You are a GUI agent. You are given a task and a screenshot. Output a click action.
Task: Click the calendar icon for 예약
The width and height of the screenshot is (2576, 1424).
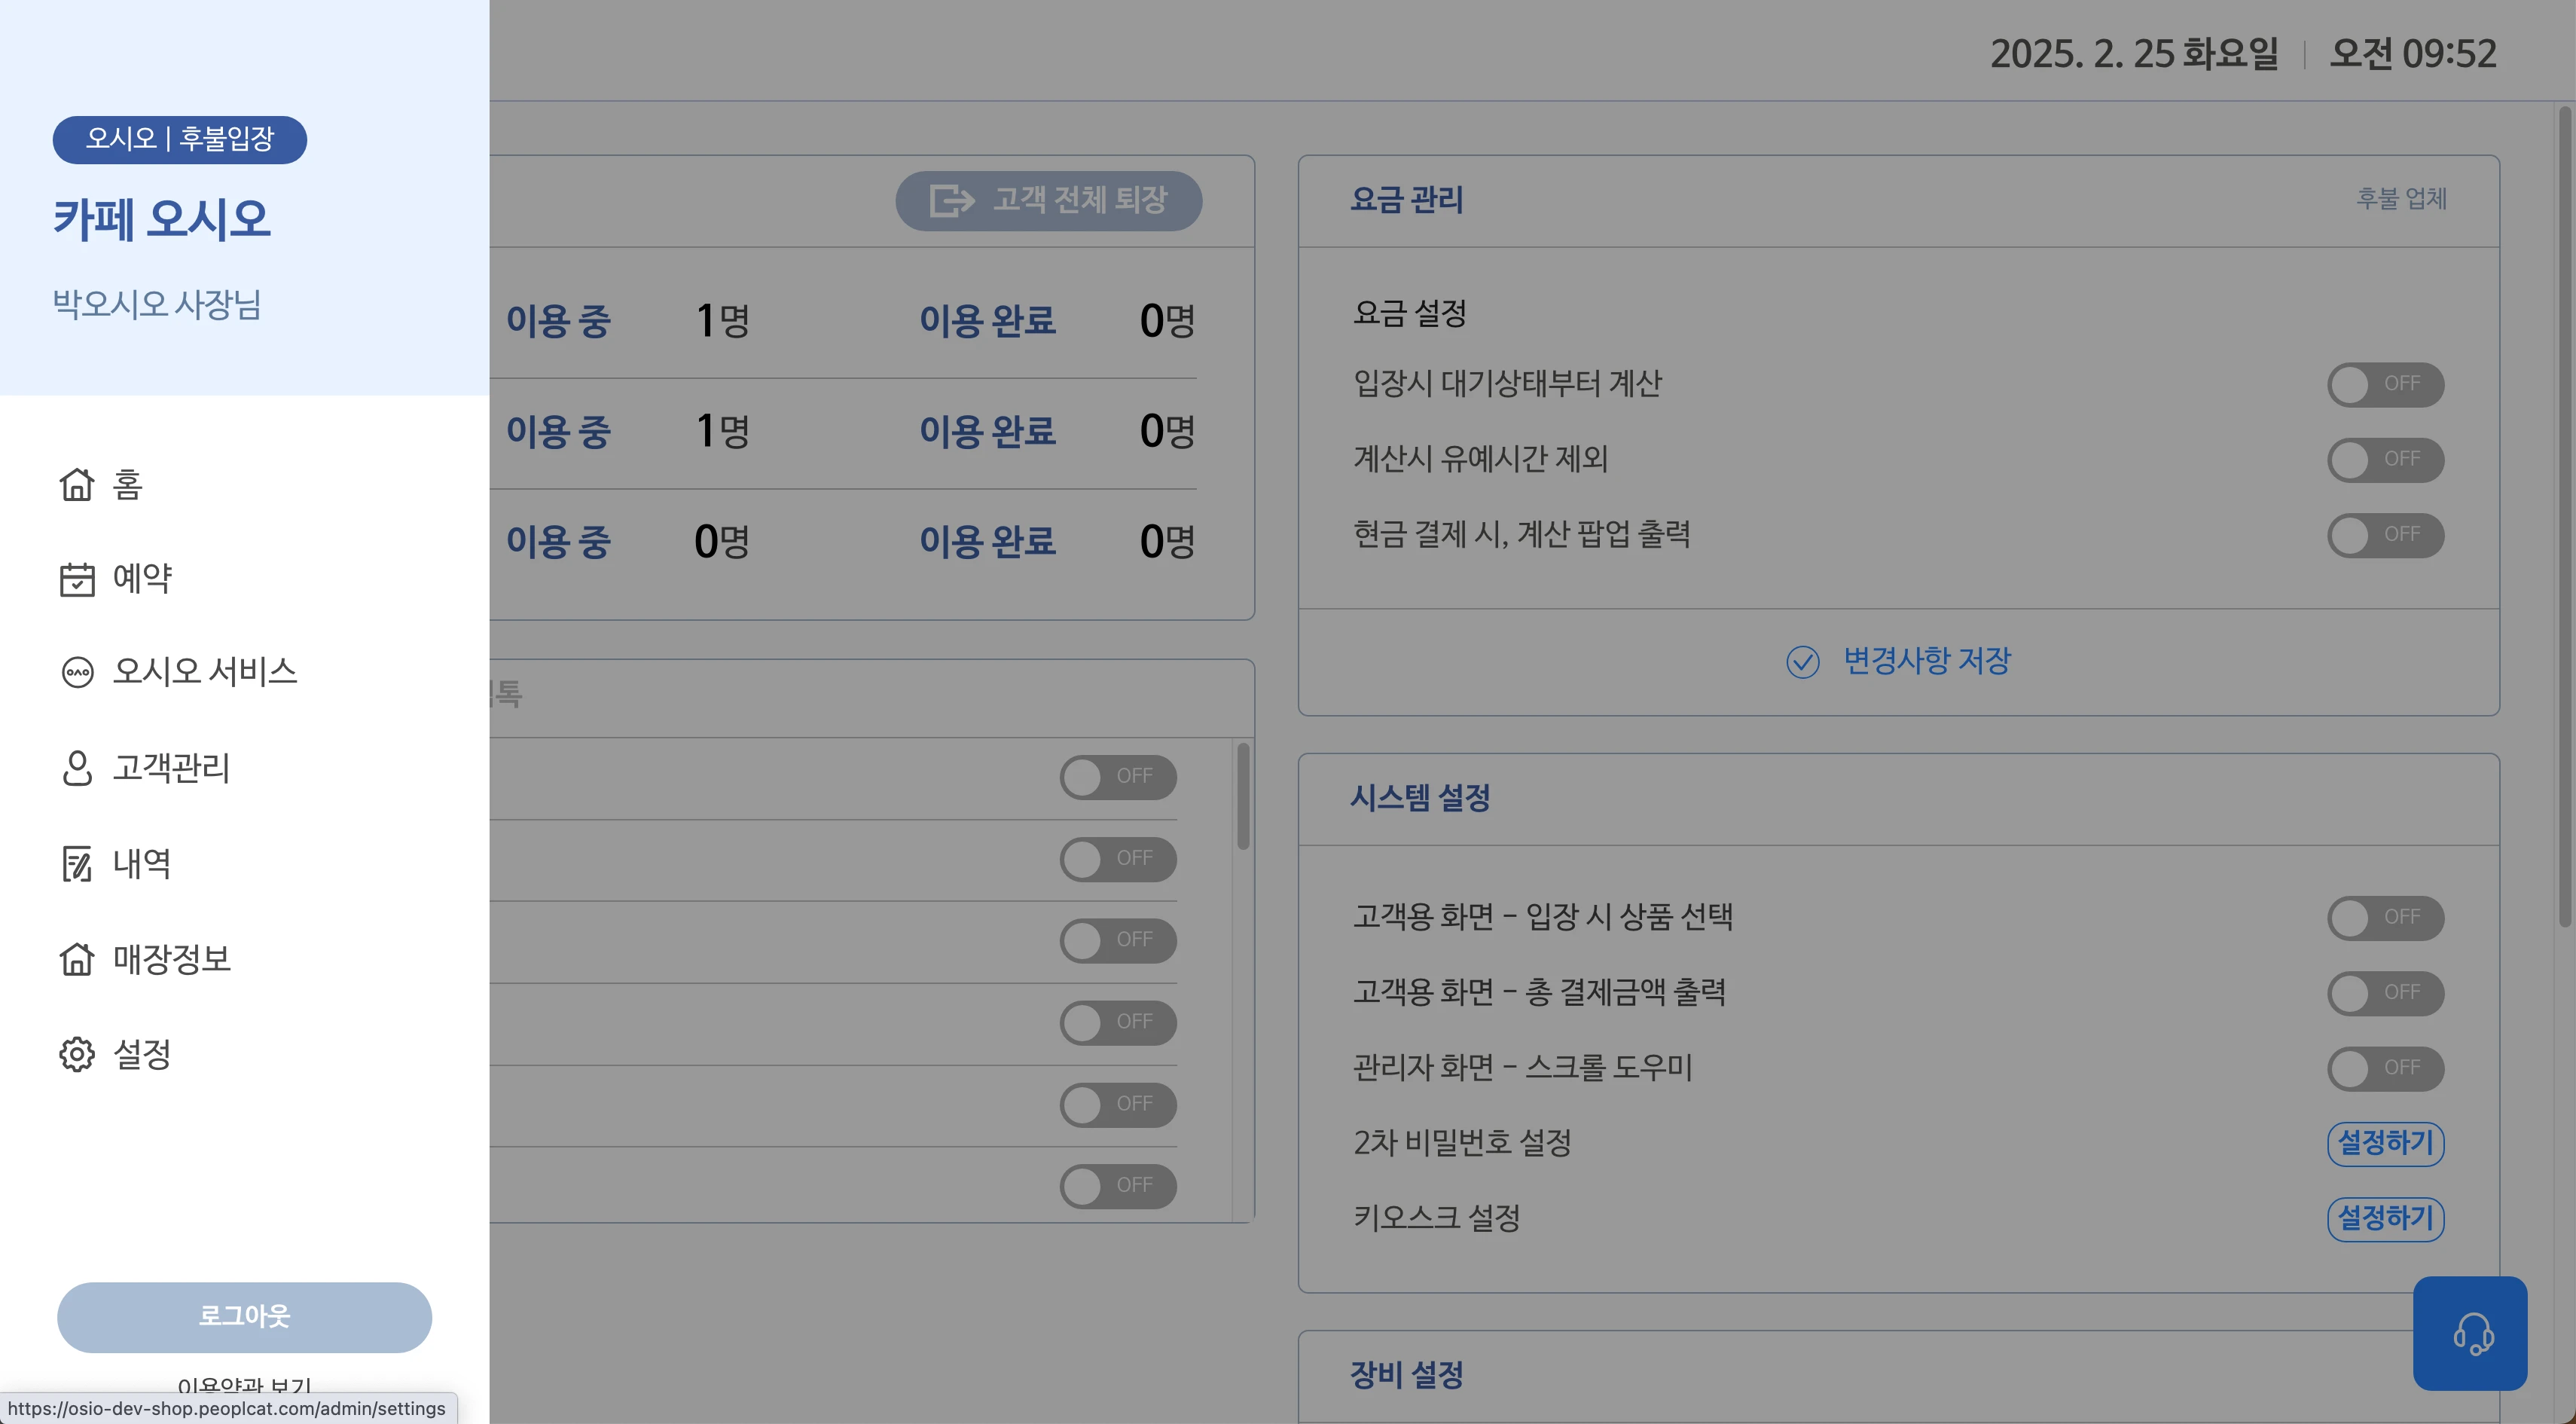point(77,579)
